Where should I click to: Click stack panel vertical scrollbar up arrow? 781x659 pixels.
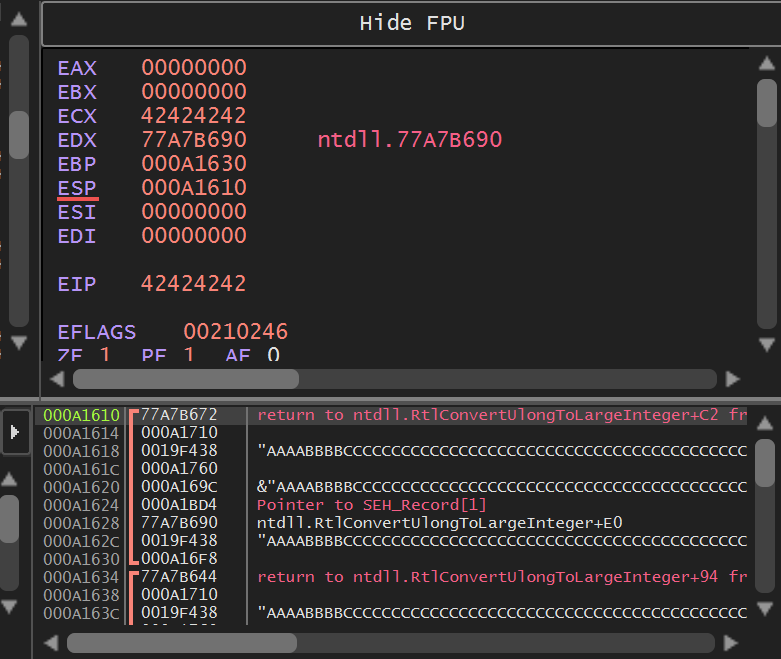(x=765, y=420)
